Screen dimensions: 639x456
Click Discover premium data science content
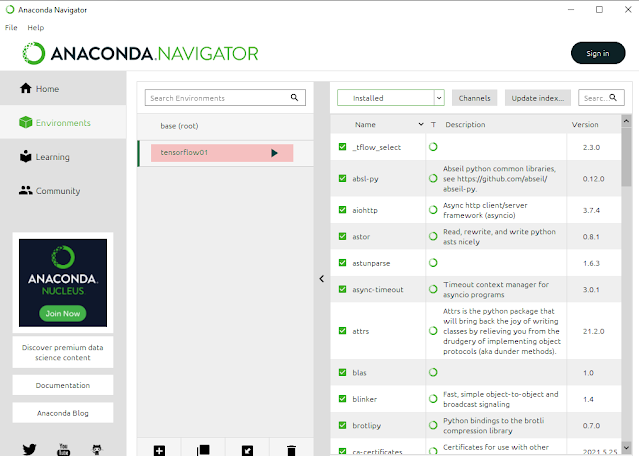63,352
